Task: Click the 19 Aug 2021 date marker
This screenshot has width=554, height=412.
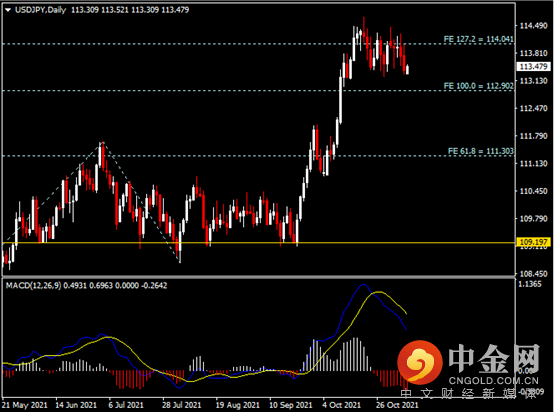Action: point(237,405)
